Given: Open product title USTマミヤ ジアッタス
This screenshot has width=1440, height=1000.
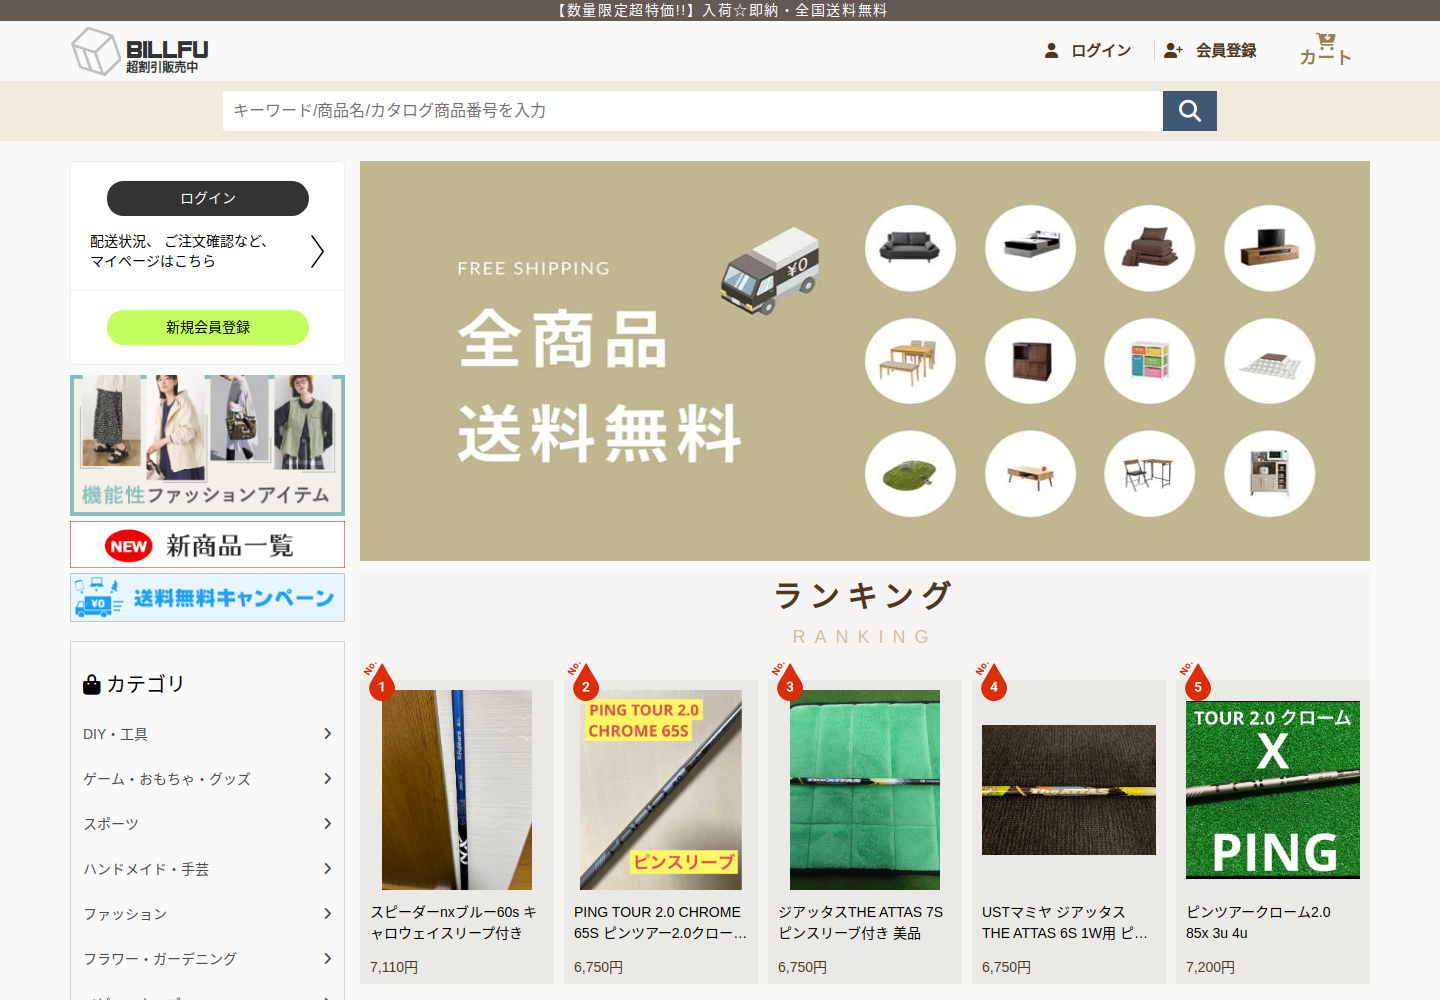Looking at the screenshot, I should pyautogui.click(x=1064, y=922).
